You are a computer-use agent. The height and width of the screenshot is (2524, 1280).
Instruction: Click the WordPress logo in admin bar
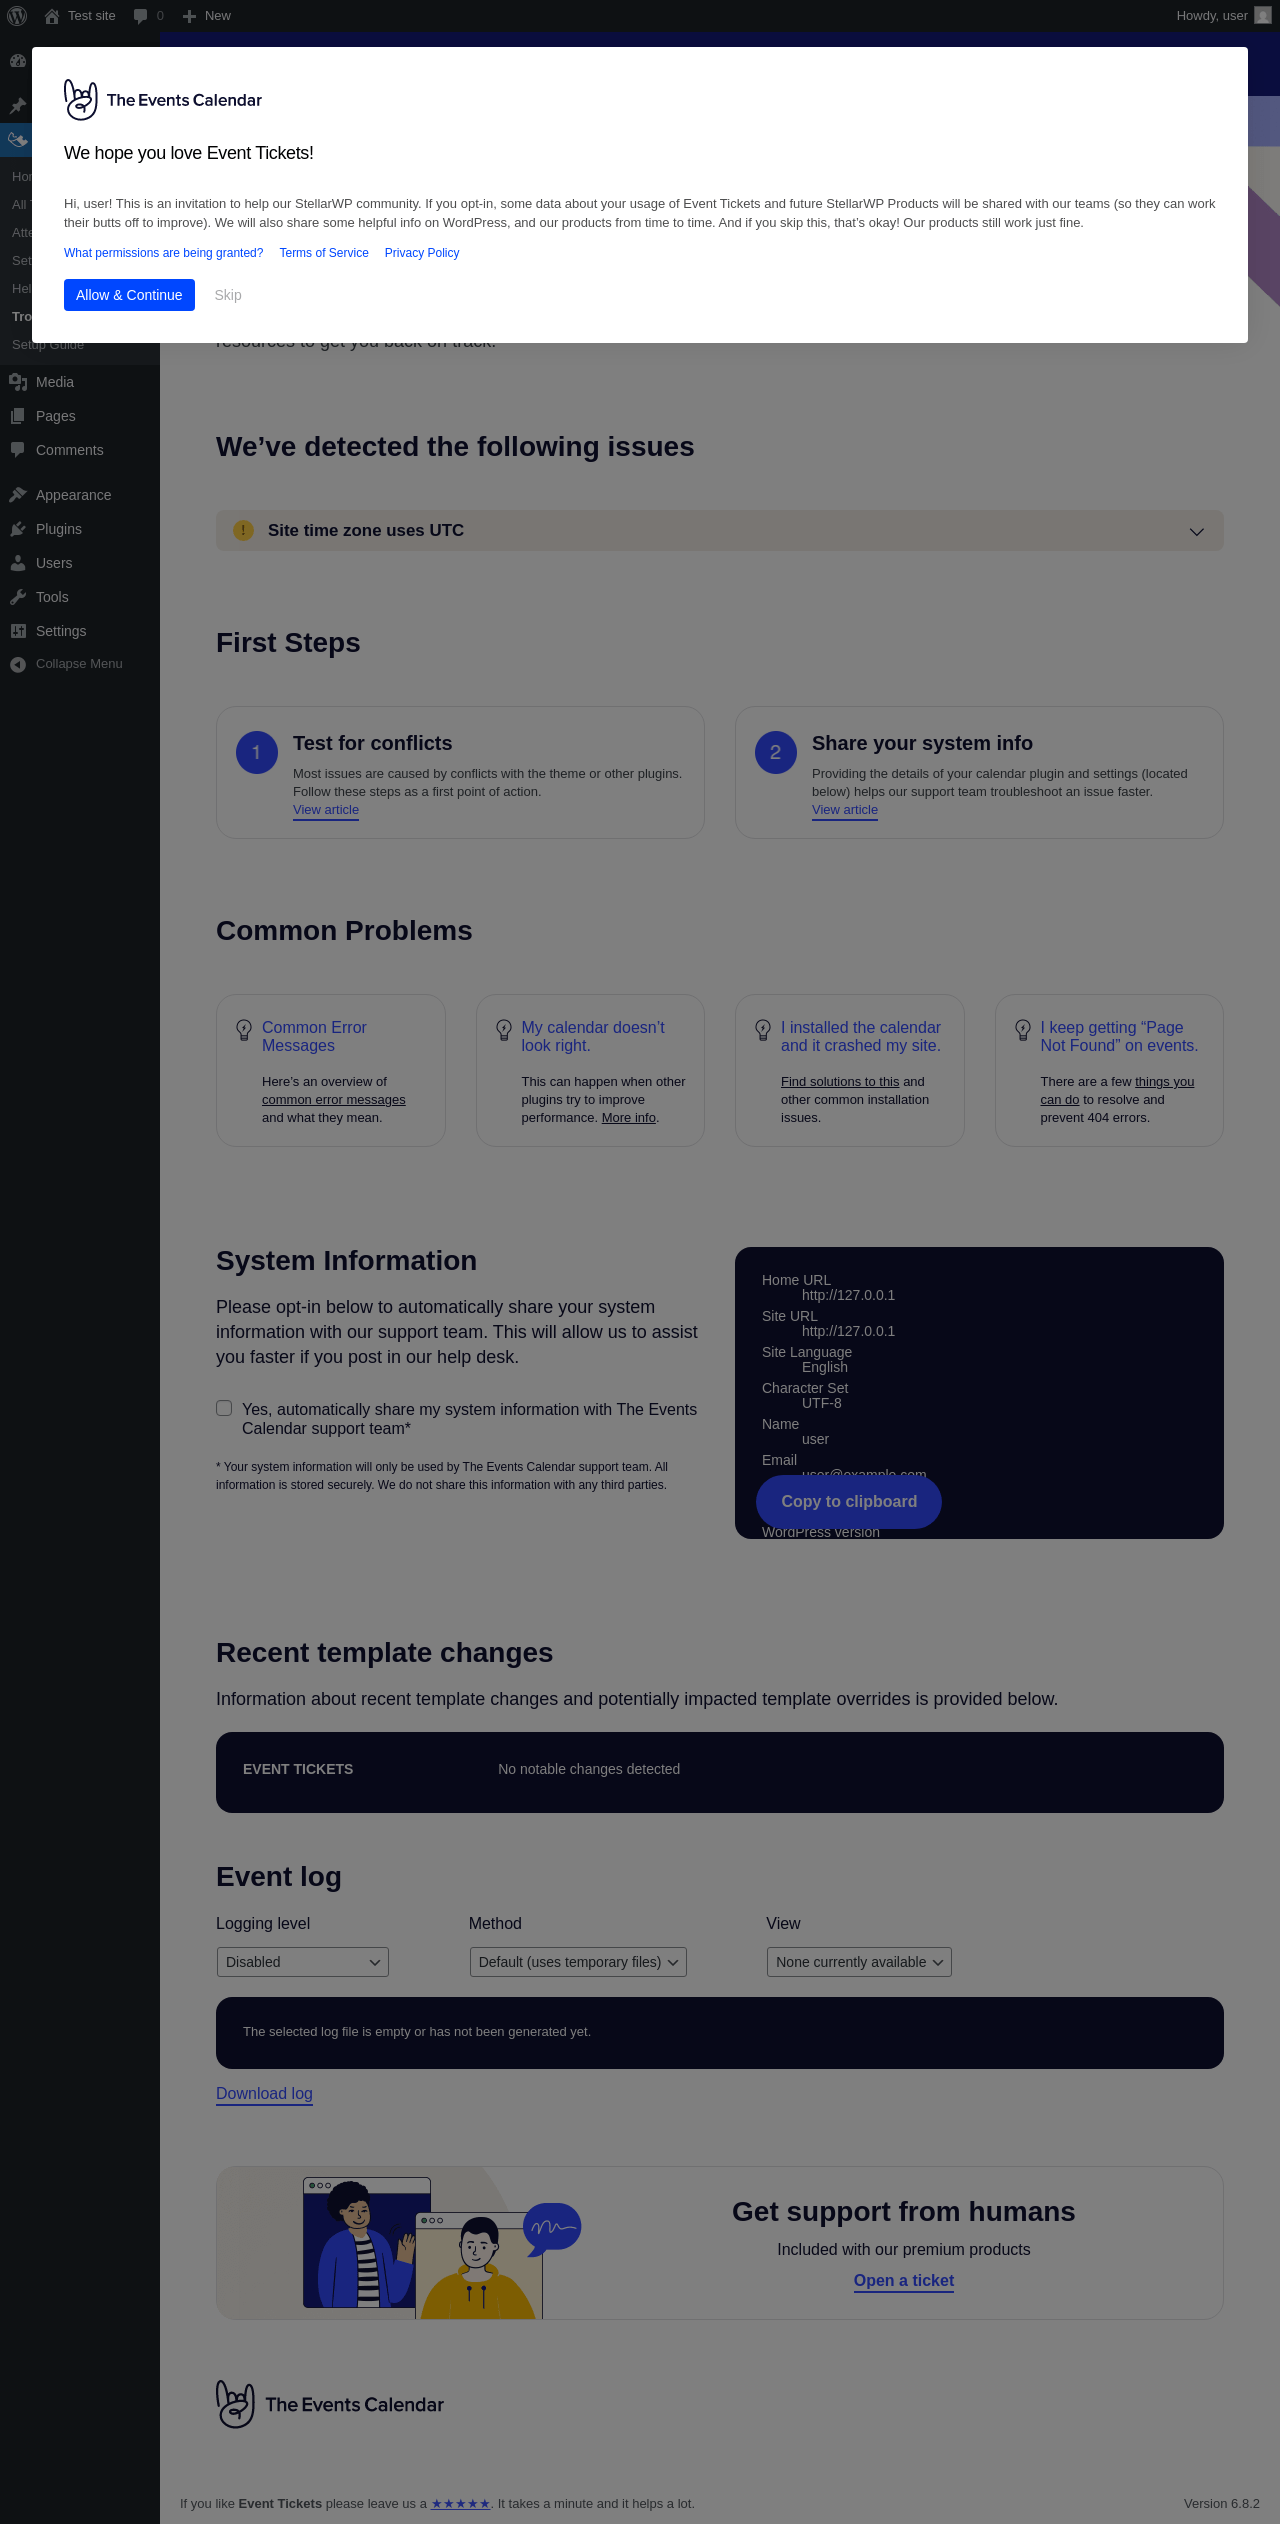[x=17, y=16]
